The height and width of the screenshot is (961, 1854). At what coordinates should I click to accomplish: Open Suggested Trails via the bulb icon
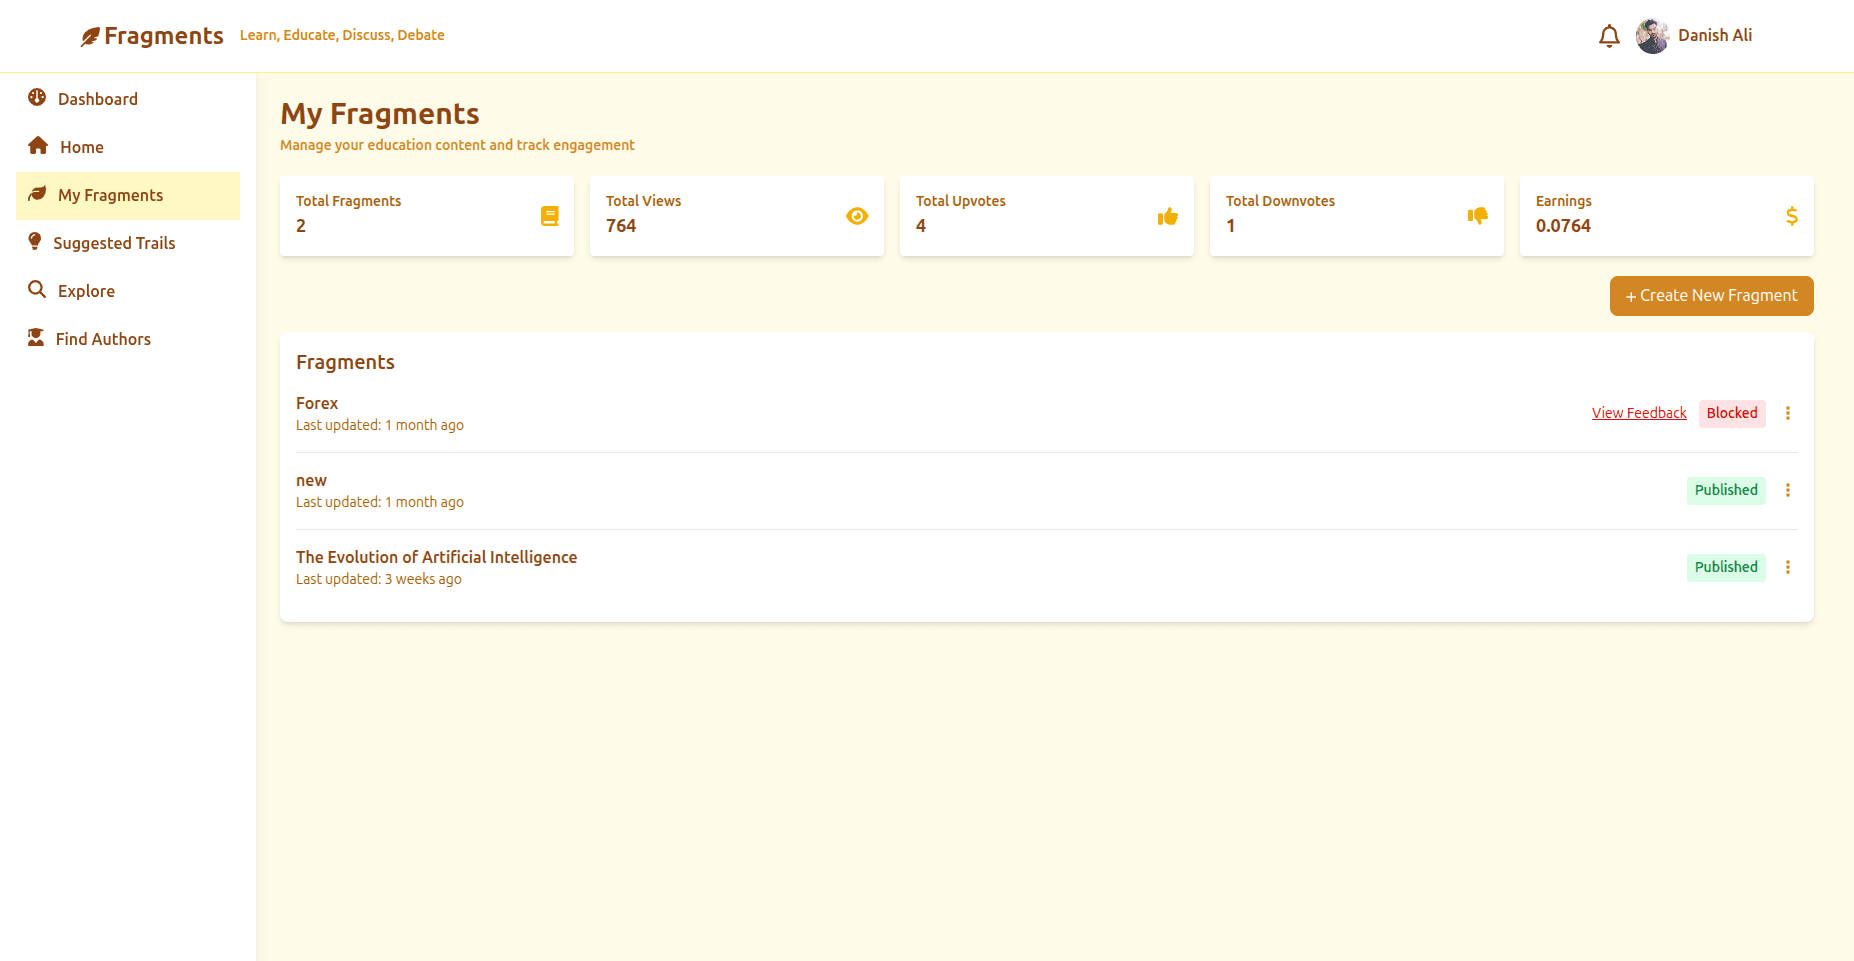coord(36,242)
